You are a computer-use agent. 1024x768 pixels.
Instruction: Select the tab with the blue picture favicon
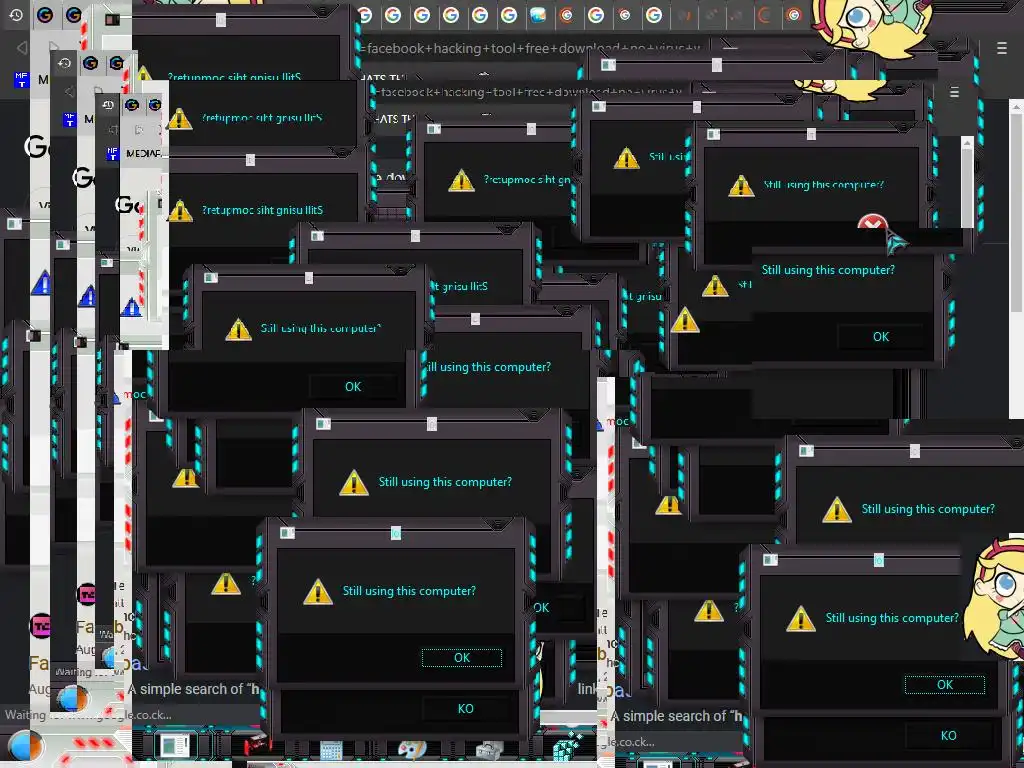[537, 15]
